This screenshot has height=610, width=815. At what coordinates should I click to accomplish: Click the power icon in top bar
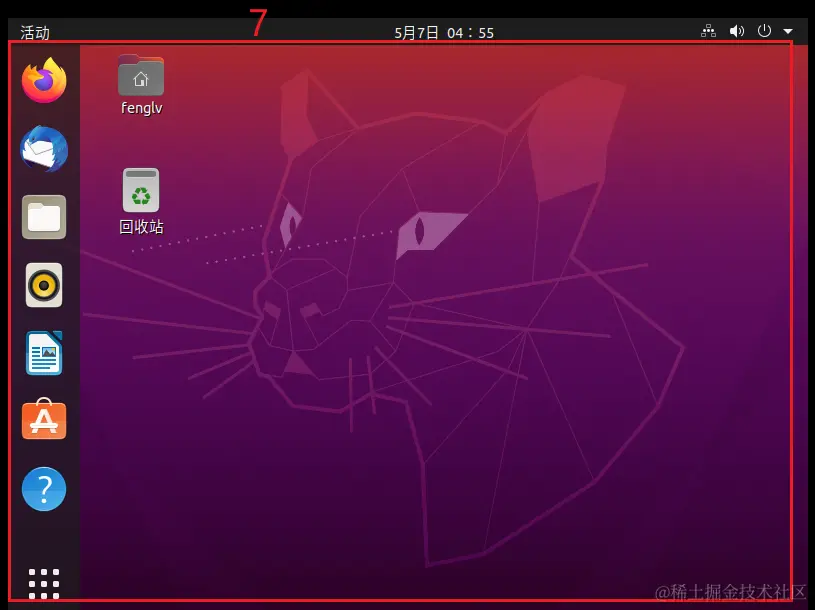pyautogui.click(x=764, y=31)
